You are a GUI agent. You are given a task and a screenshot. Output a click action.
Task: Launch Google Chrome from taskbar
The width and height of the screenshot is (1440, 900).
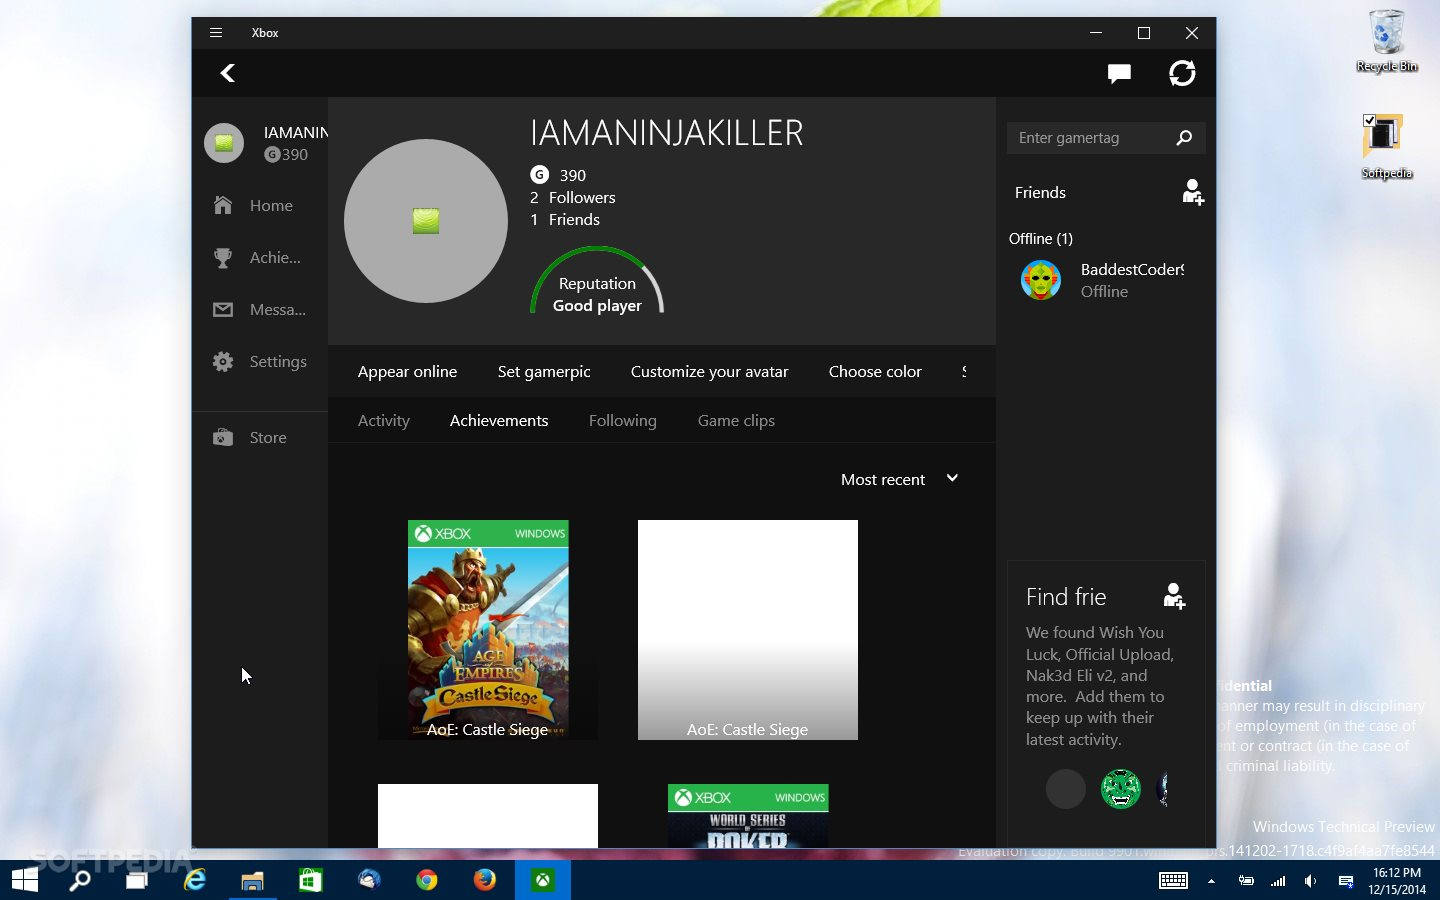[427, 880]
